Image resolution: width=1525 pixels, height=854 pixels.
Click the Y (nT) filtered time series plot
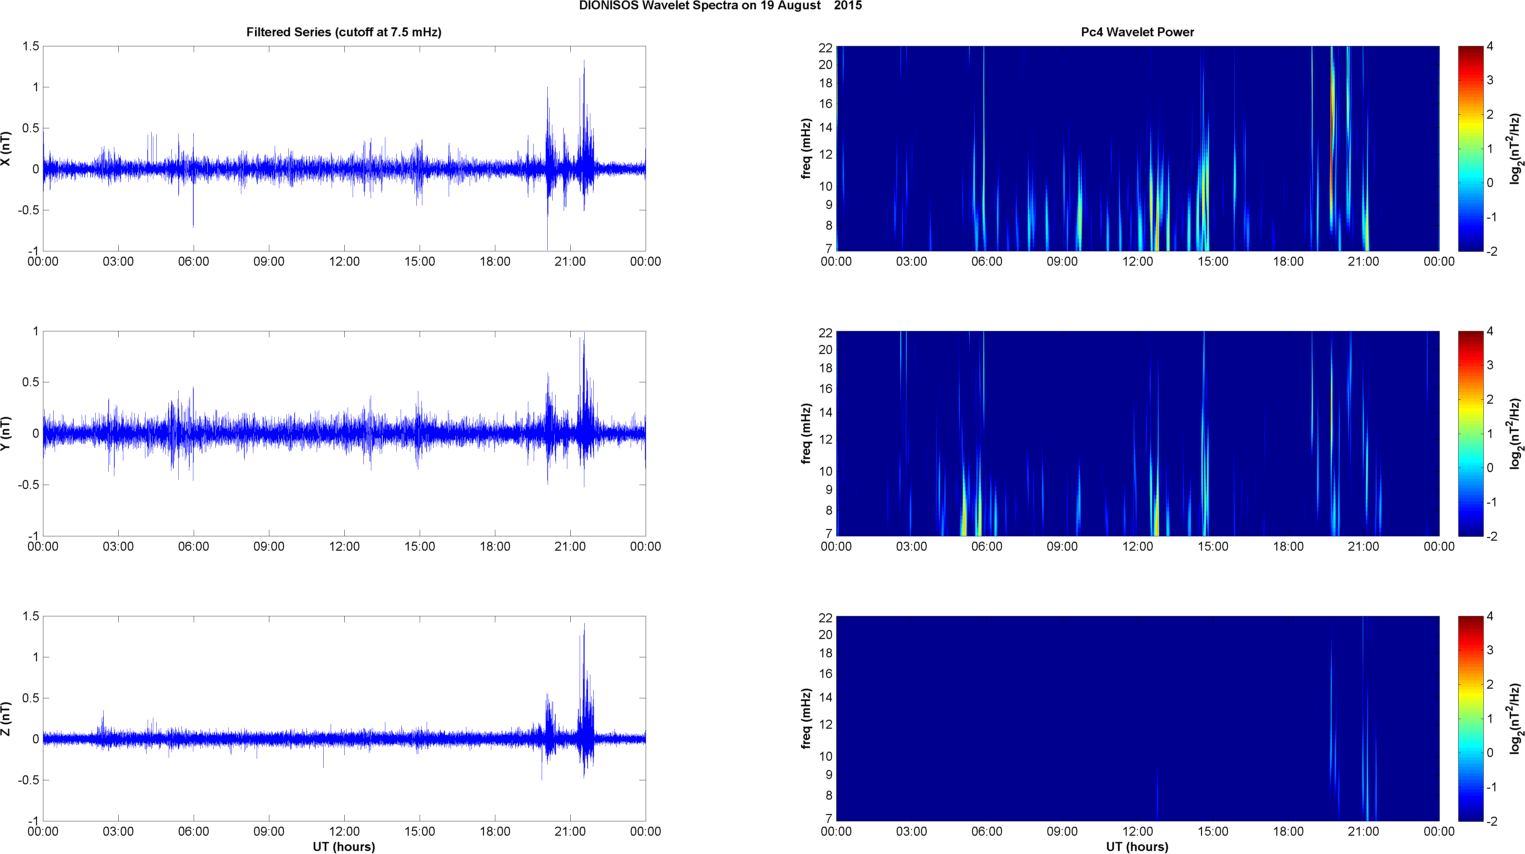(344, 434)
